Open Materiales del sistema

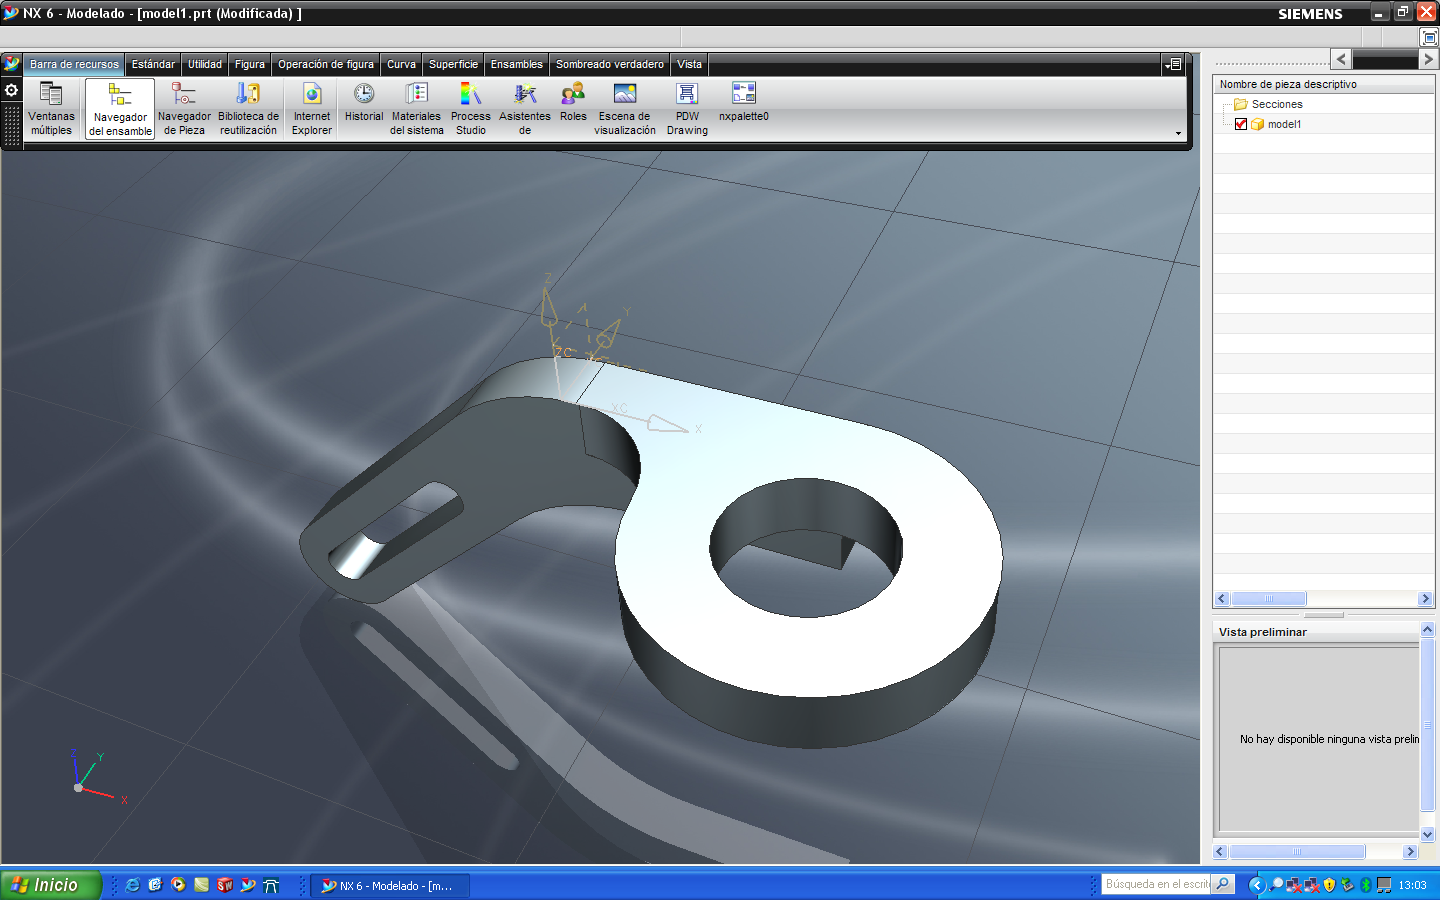pos(416,108)
